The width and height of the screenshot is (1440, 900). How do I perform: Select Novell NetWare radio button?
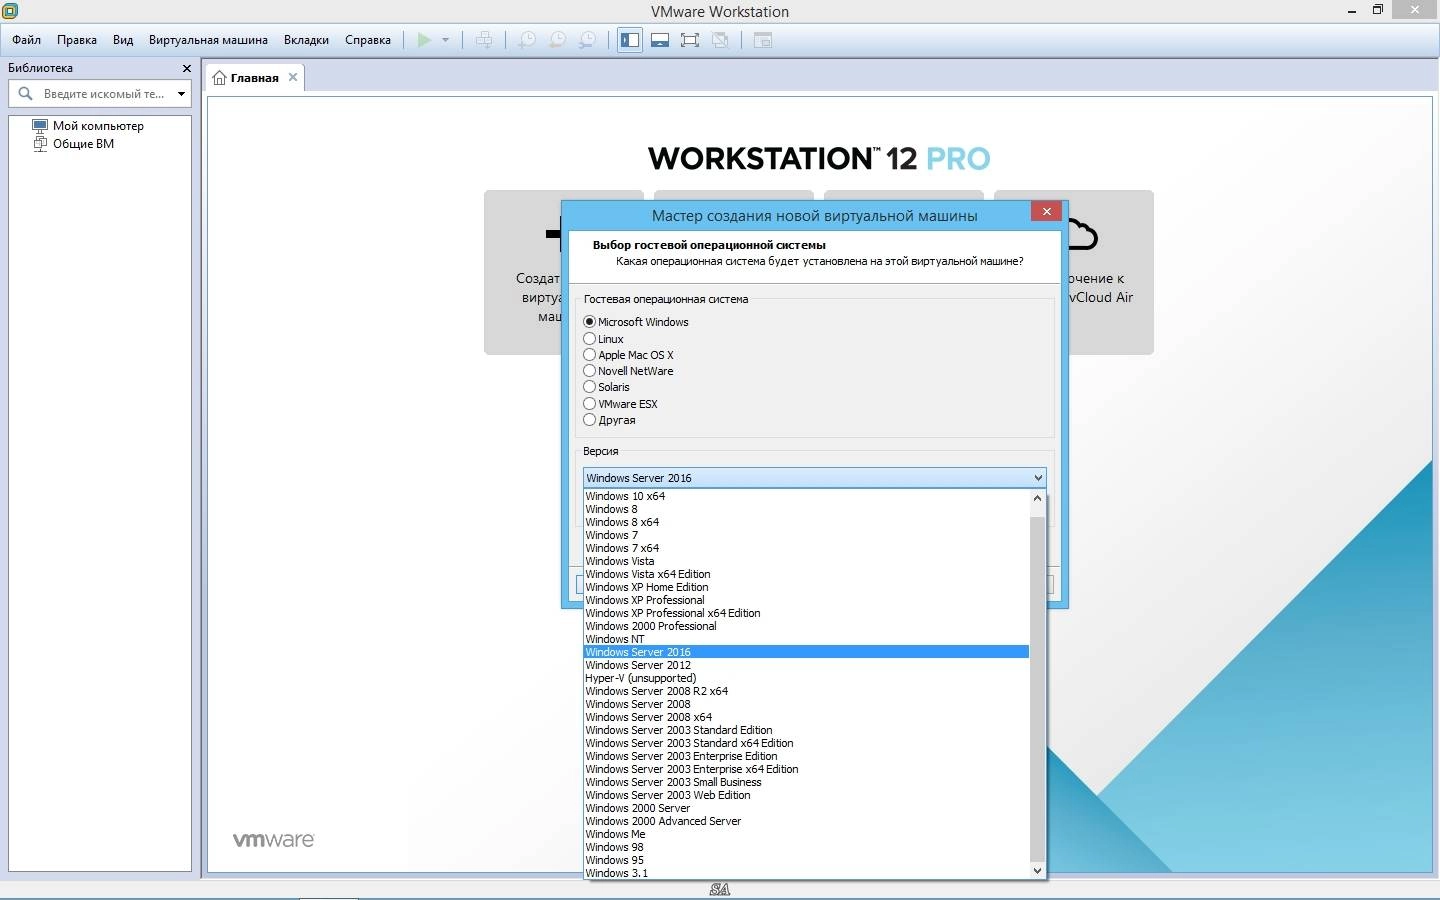click(x=590, y=371)
